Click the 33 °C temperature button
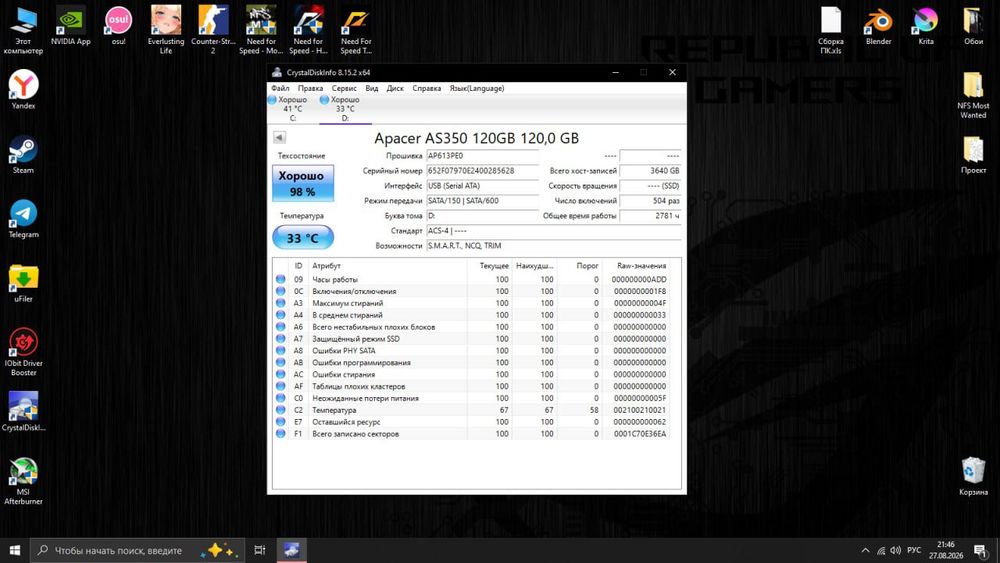Screen dimensions: 1000x563 coord(303,238)
